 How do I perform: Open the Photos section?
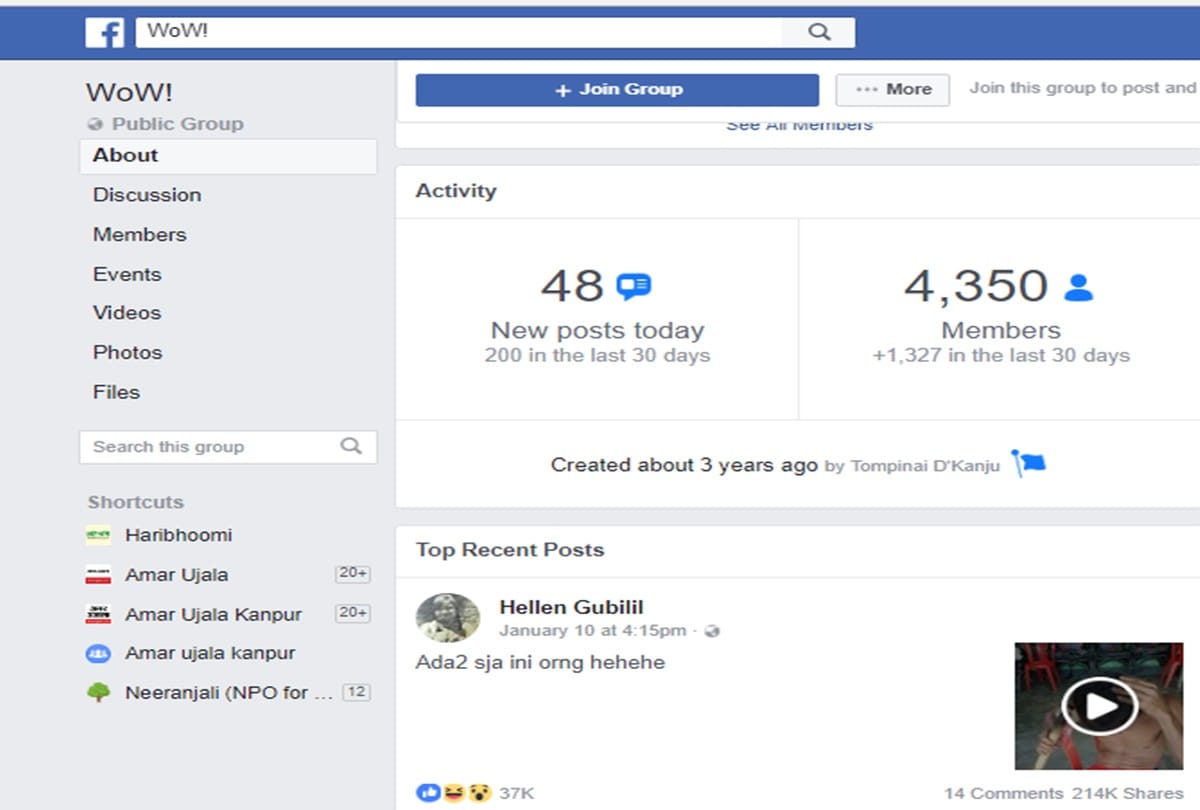pyautogui.click(x=127, y=353)
